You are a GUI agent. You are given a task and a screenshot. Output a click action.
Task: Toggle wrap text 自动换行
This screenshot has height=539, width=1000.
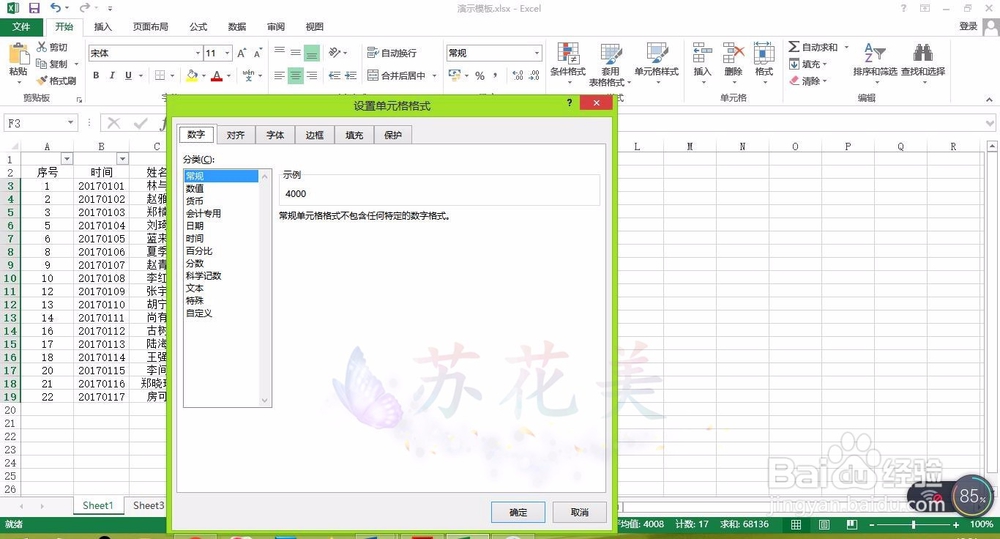tap(392, 53)
